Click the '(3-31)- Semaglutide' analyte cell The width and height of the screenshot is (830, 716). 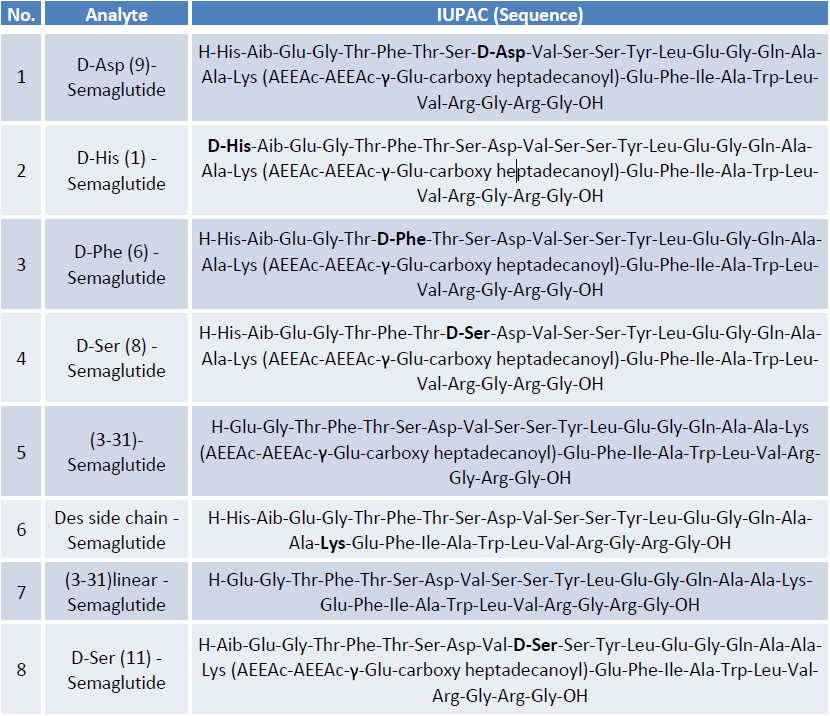[x=116, y=452]
